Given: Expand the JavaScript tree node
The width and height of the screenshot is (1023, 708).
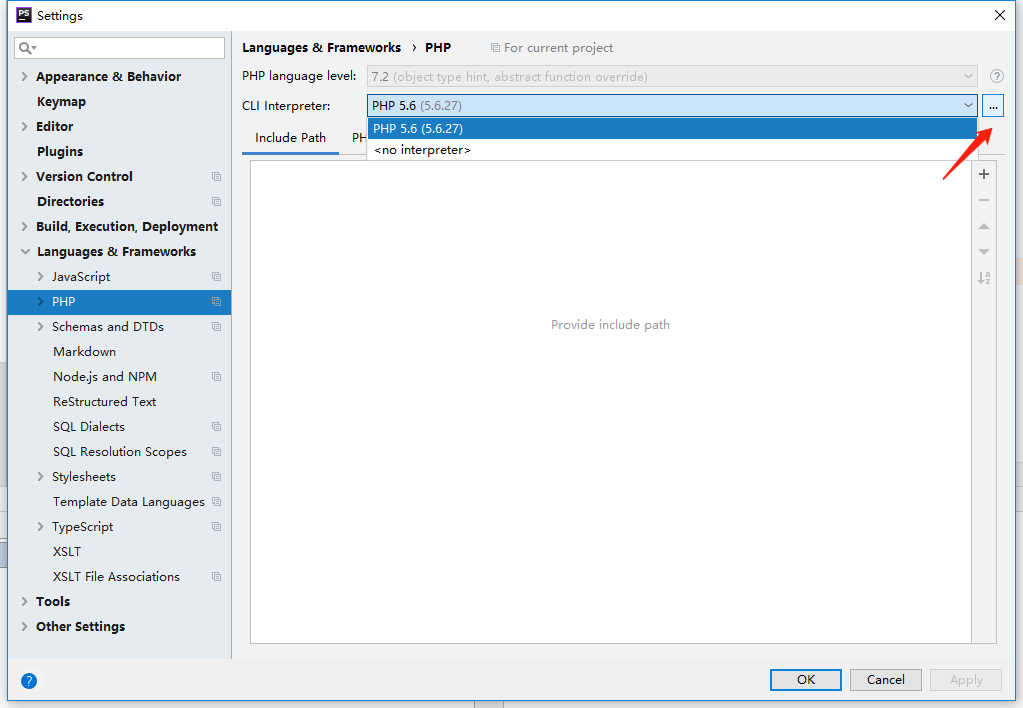Looking at the screenshot, I should (40, 277).
